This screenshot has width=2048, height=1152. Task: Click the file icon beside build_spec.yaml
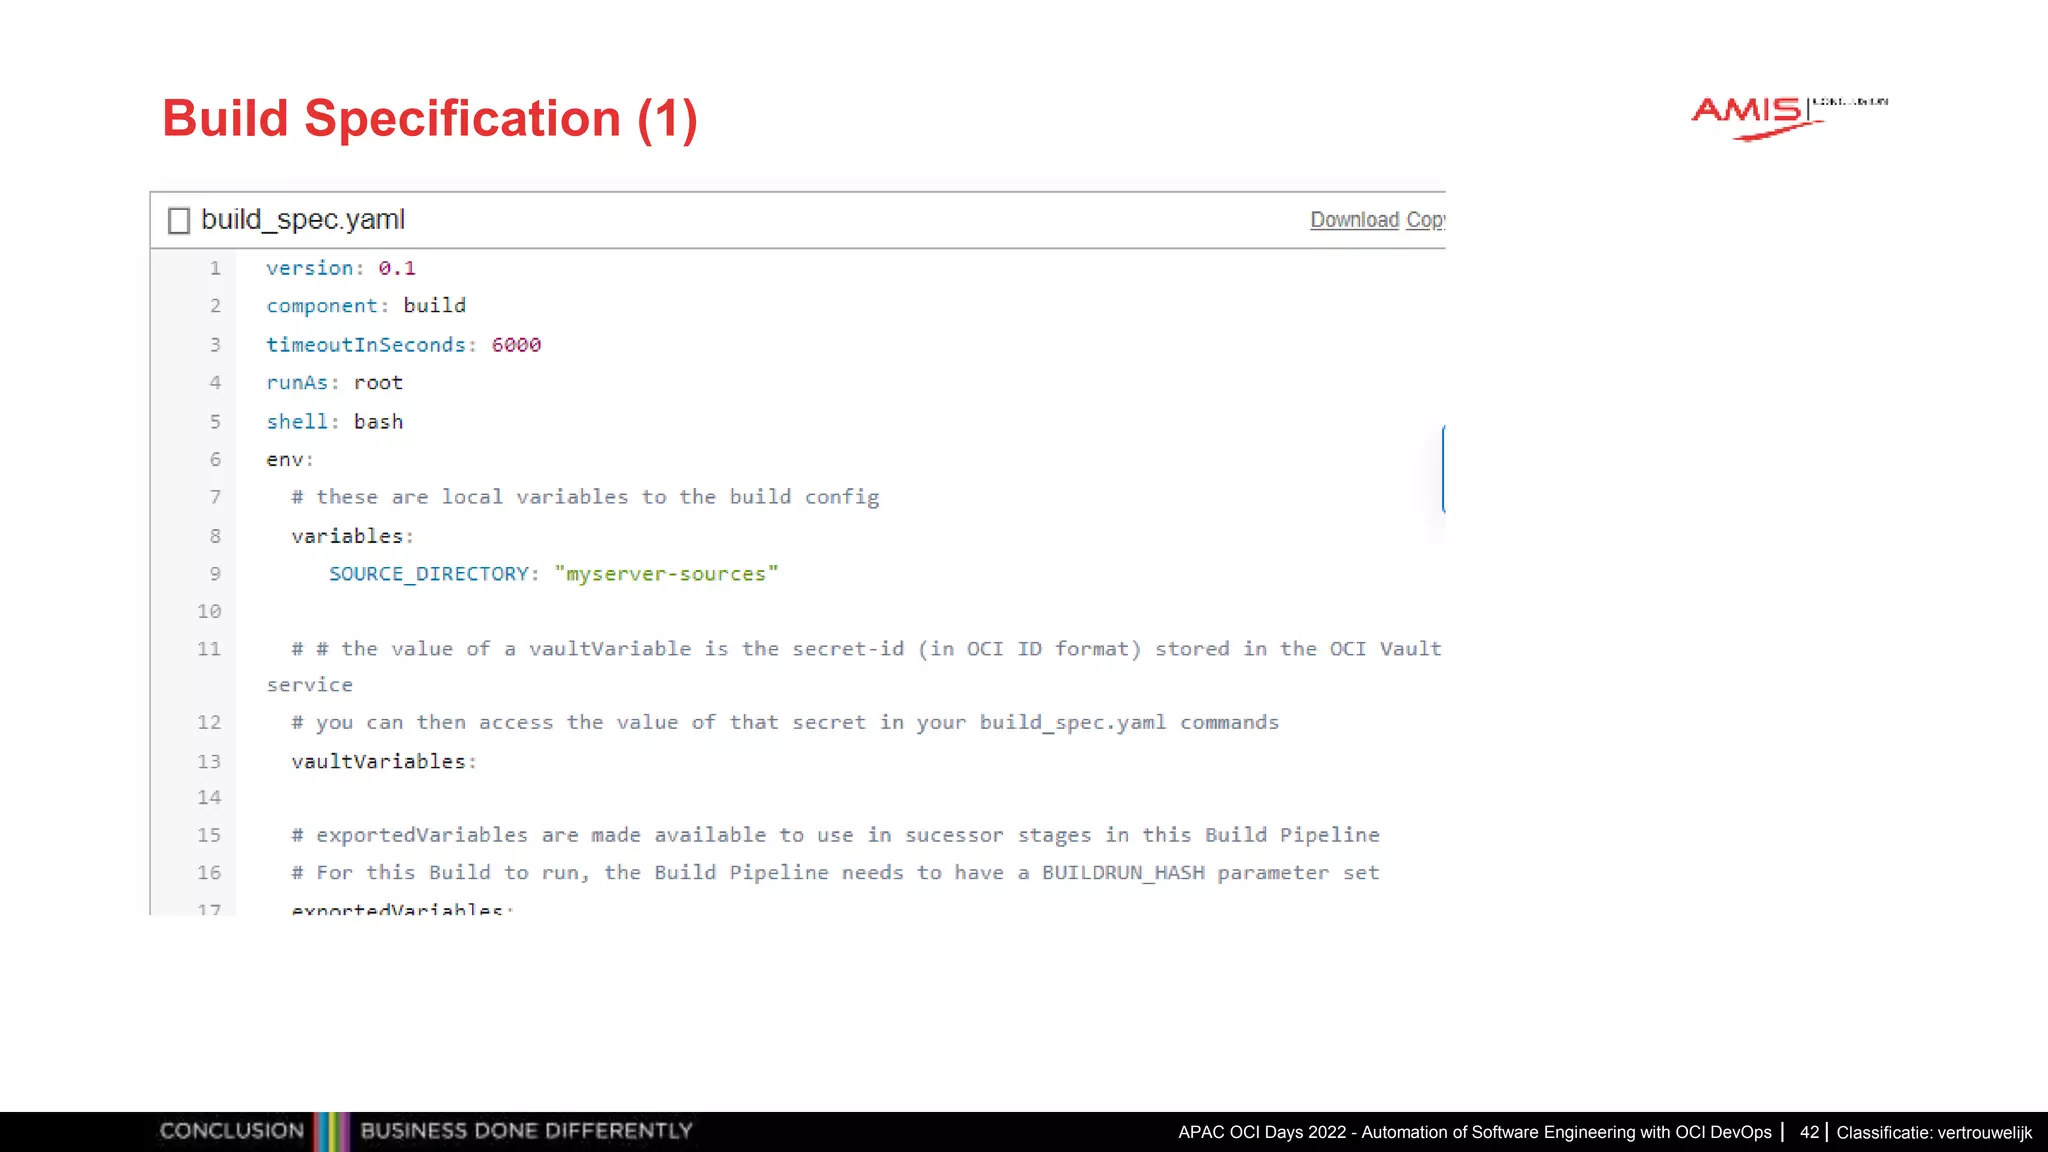point(179,220)
